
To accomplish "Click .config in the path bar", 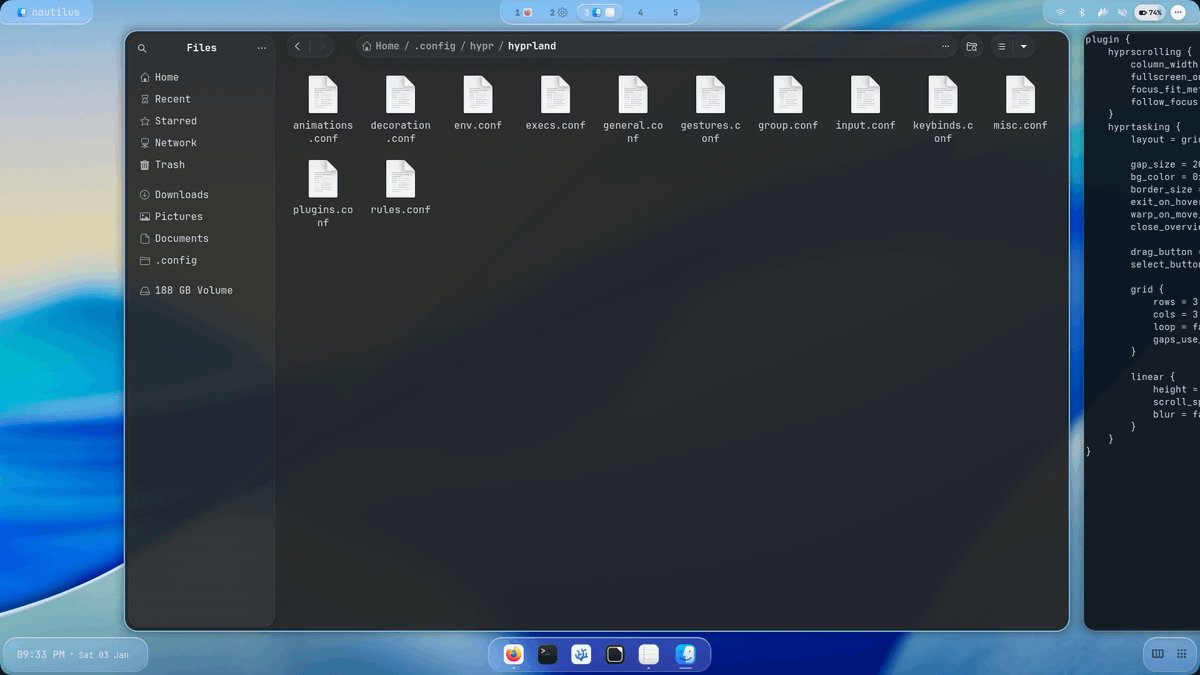I will (x=435, y=46).
